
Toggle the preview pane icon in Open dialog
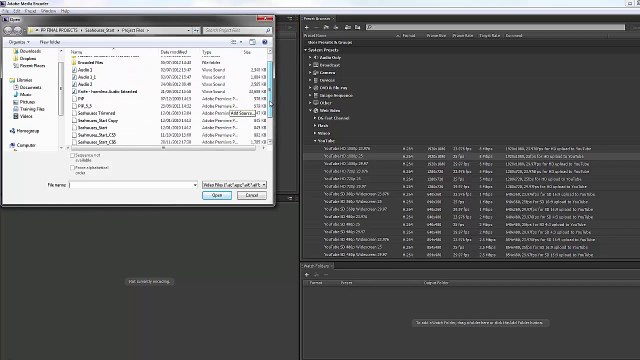[252, 42]
